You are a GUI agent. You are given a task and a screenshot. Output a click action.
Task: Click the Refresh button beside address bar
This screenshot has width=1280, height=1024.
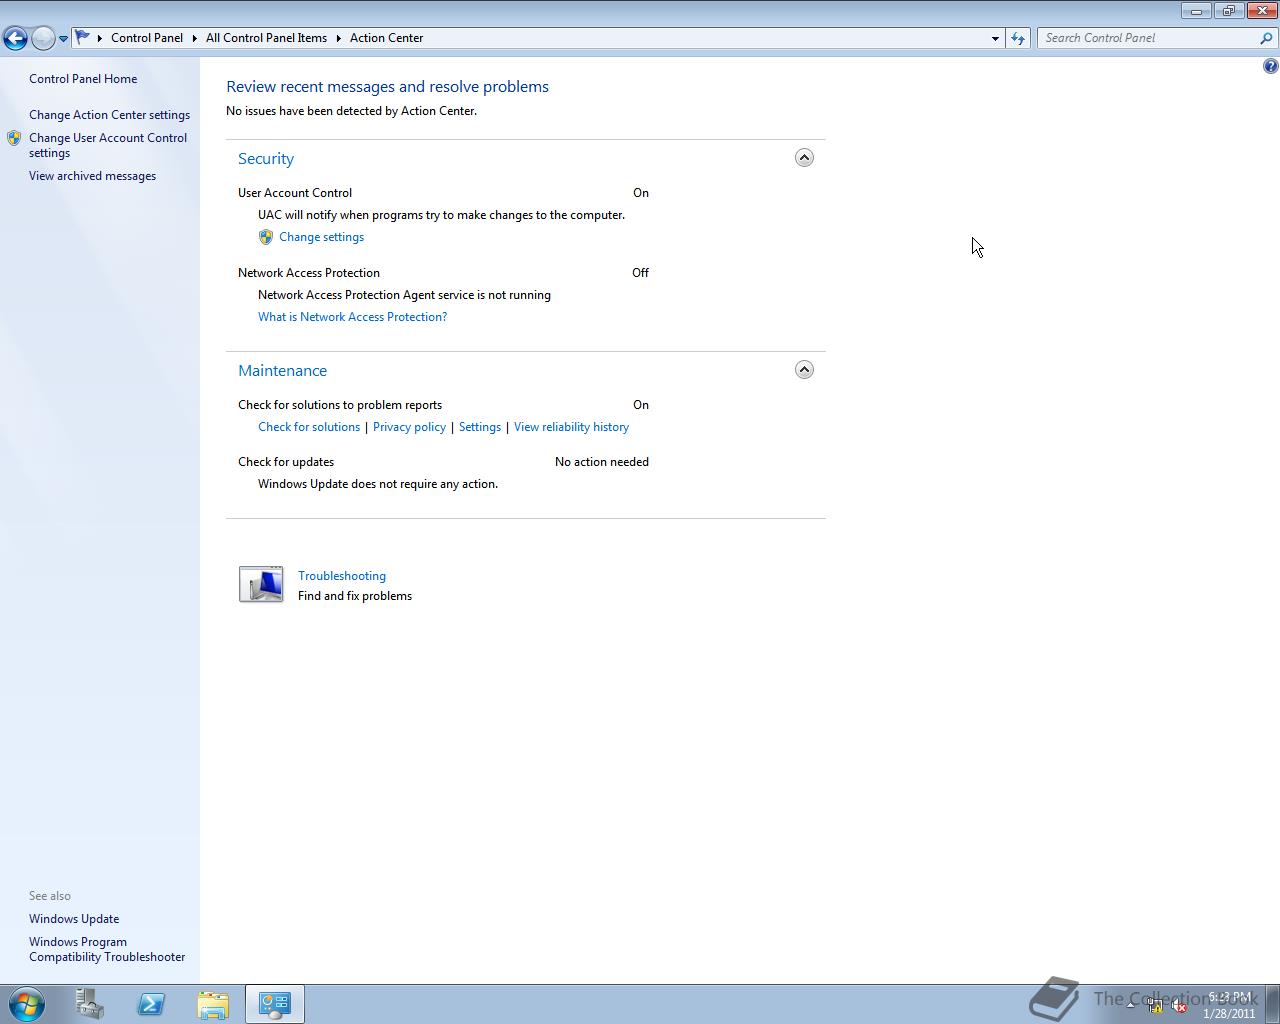tap(1018, 38)
